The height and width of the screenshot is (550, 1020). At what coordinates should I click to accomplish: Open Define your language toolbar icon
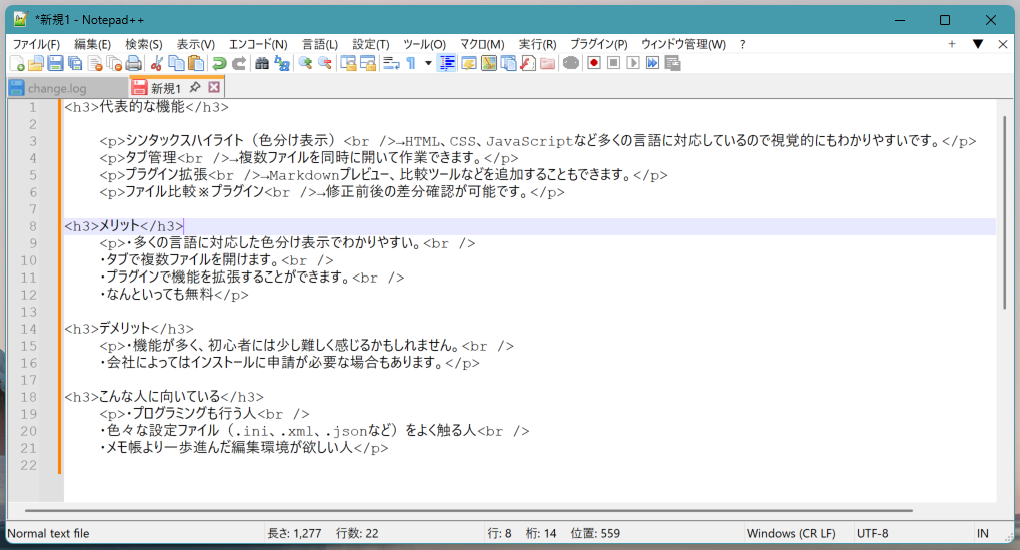tap(468, 63)
